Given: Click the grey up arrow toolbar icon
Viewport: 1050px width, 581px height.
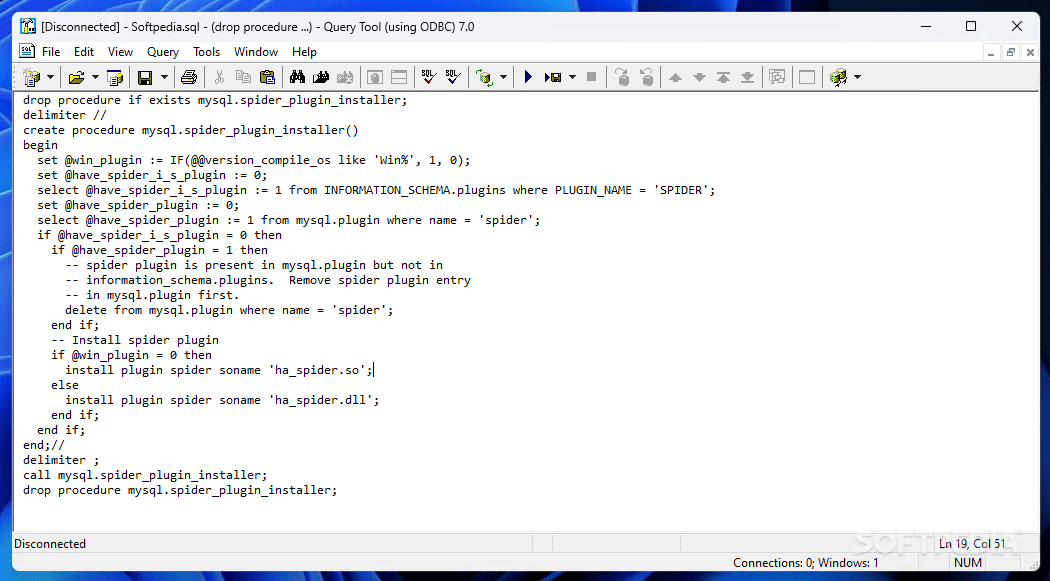Looking at the screenshot, I should coord(676,77).
